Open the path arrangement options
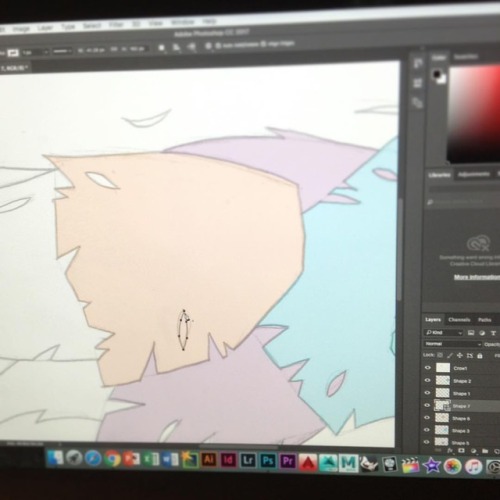Viewport: 500px width, 500px height. (192, 48)
